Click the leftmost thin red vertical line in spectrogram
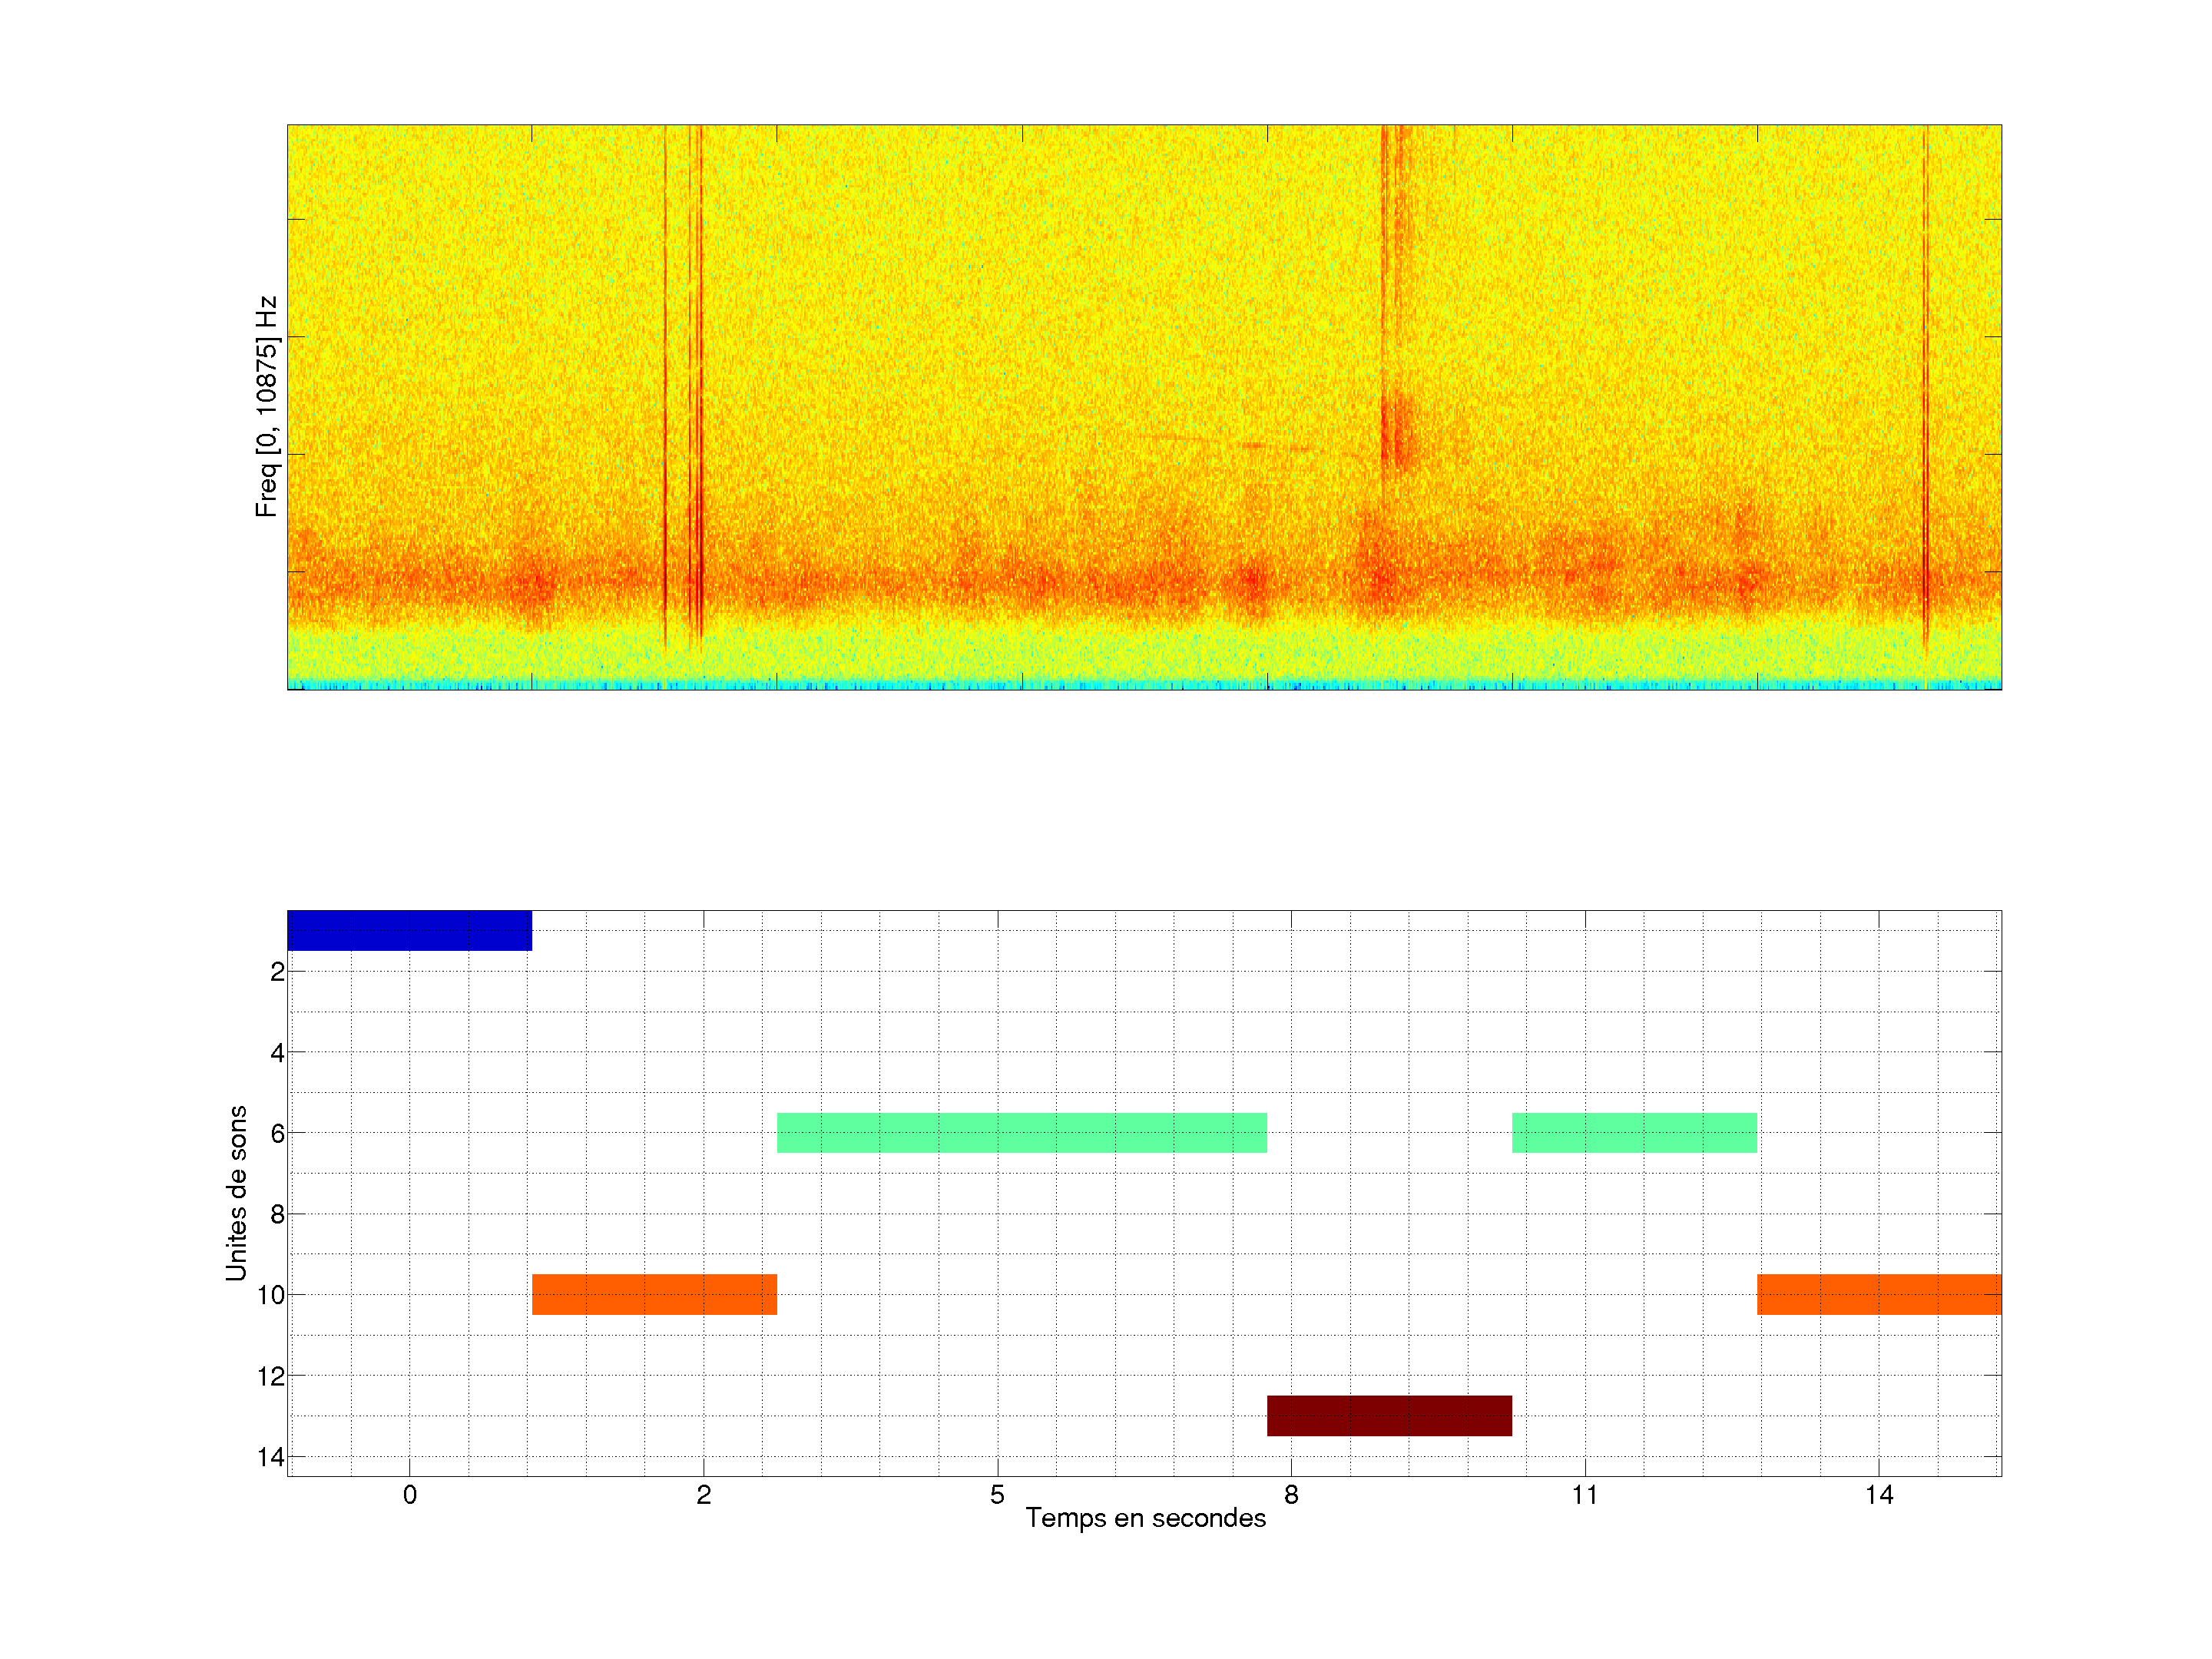2212x1659 pixels. click(x=665, y=400)
